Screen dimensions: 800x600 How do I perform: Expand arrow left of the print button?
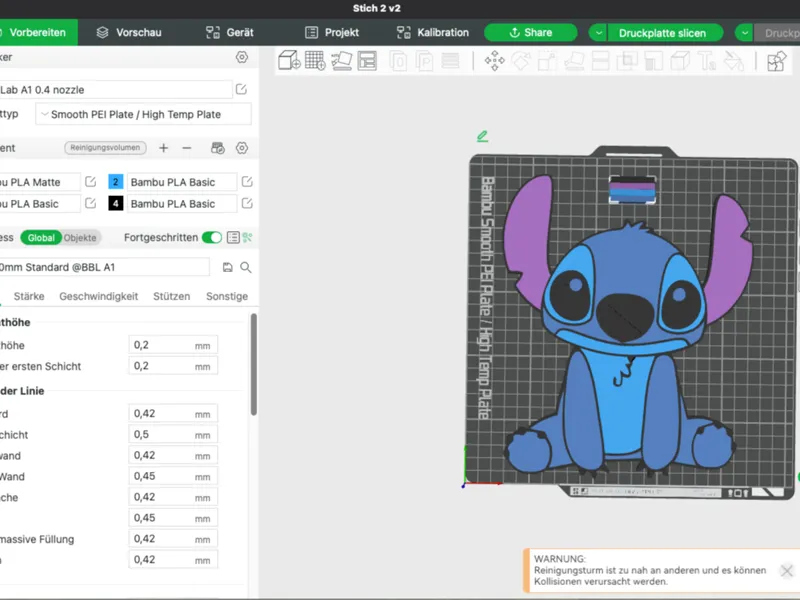click(745, 33)
